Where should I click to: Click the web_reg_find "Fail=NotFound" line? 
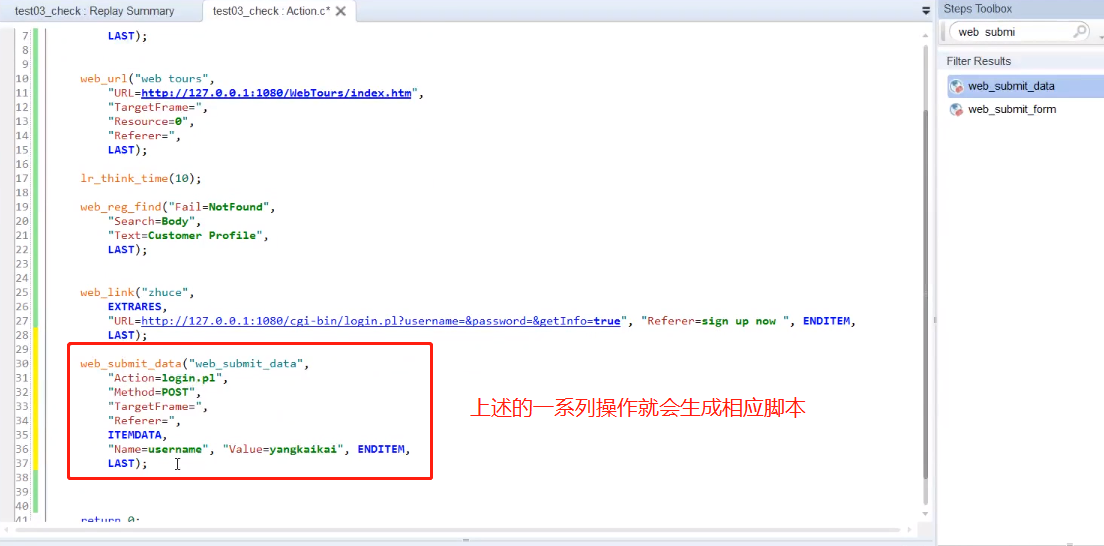pyautogui.click(x=178, y=207)
